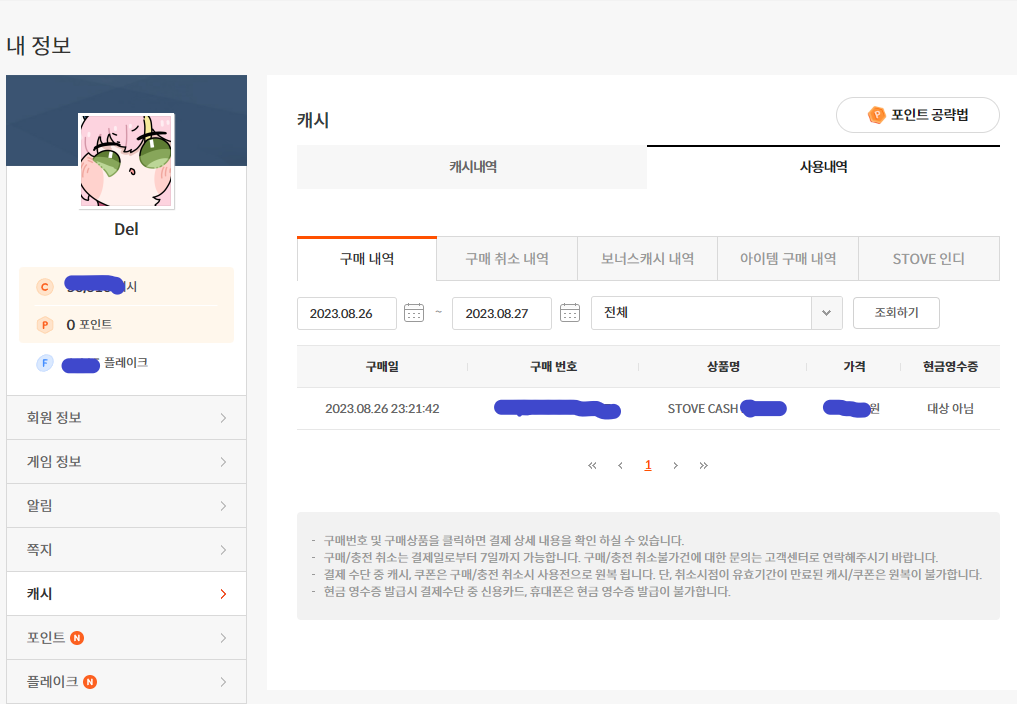Open the STOVE CASH purchase entry
1017x704 pixels.
702,409
